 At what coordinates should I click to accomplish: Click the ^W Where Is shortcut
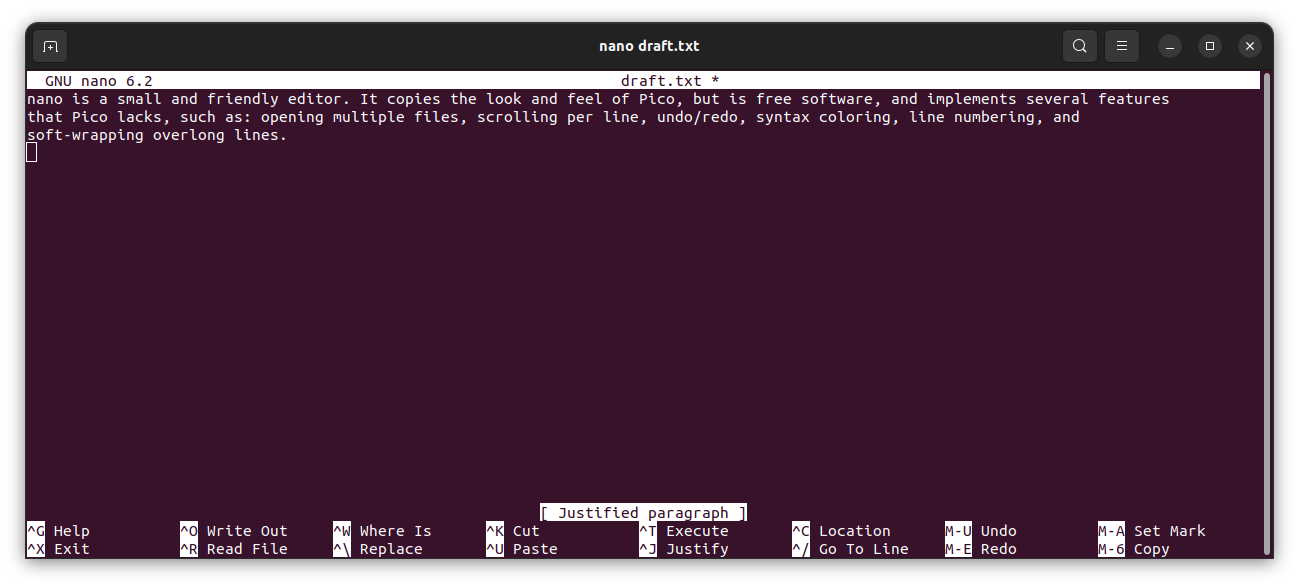383,531
